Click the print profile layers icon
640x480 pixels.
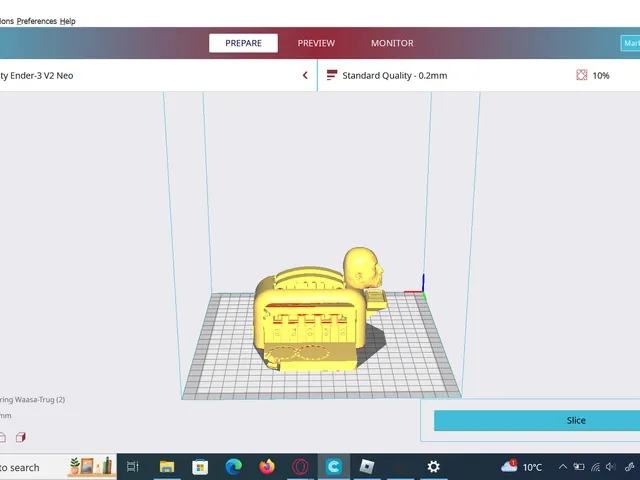click(x=332, y=75)
